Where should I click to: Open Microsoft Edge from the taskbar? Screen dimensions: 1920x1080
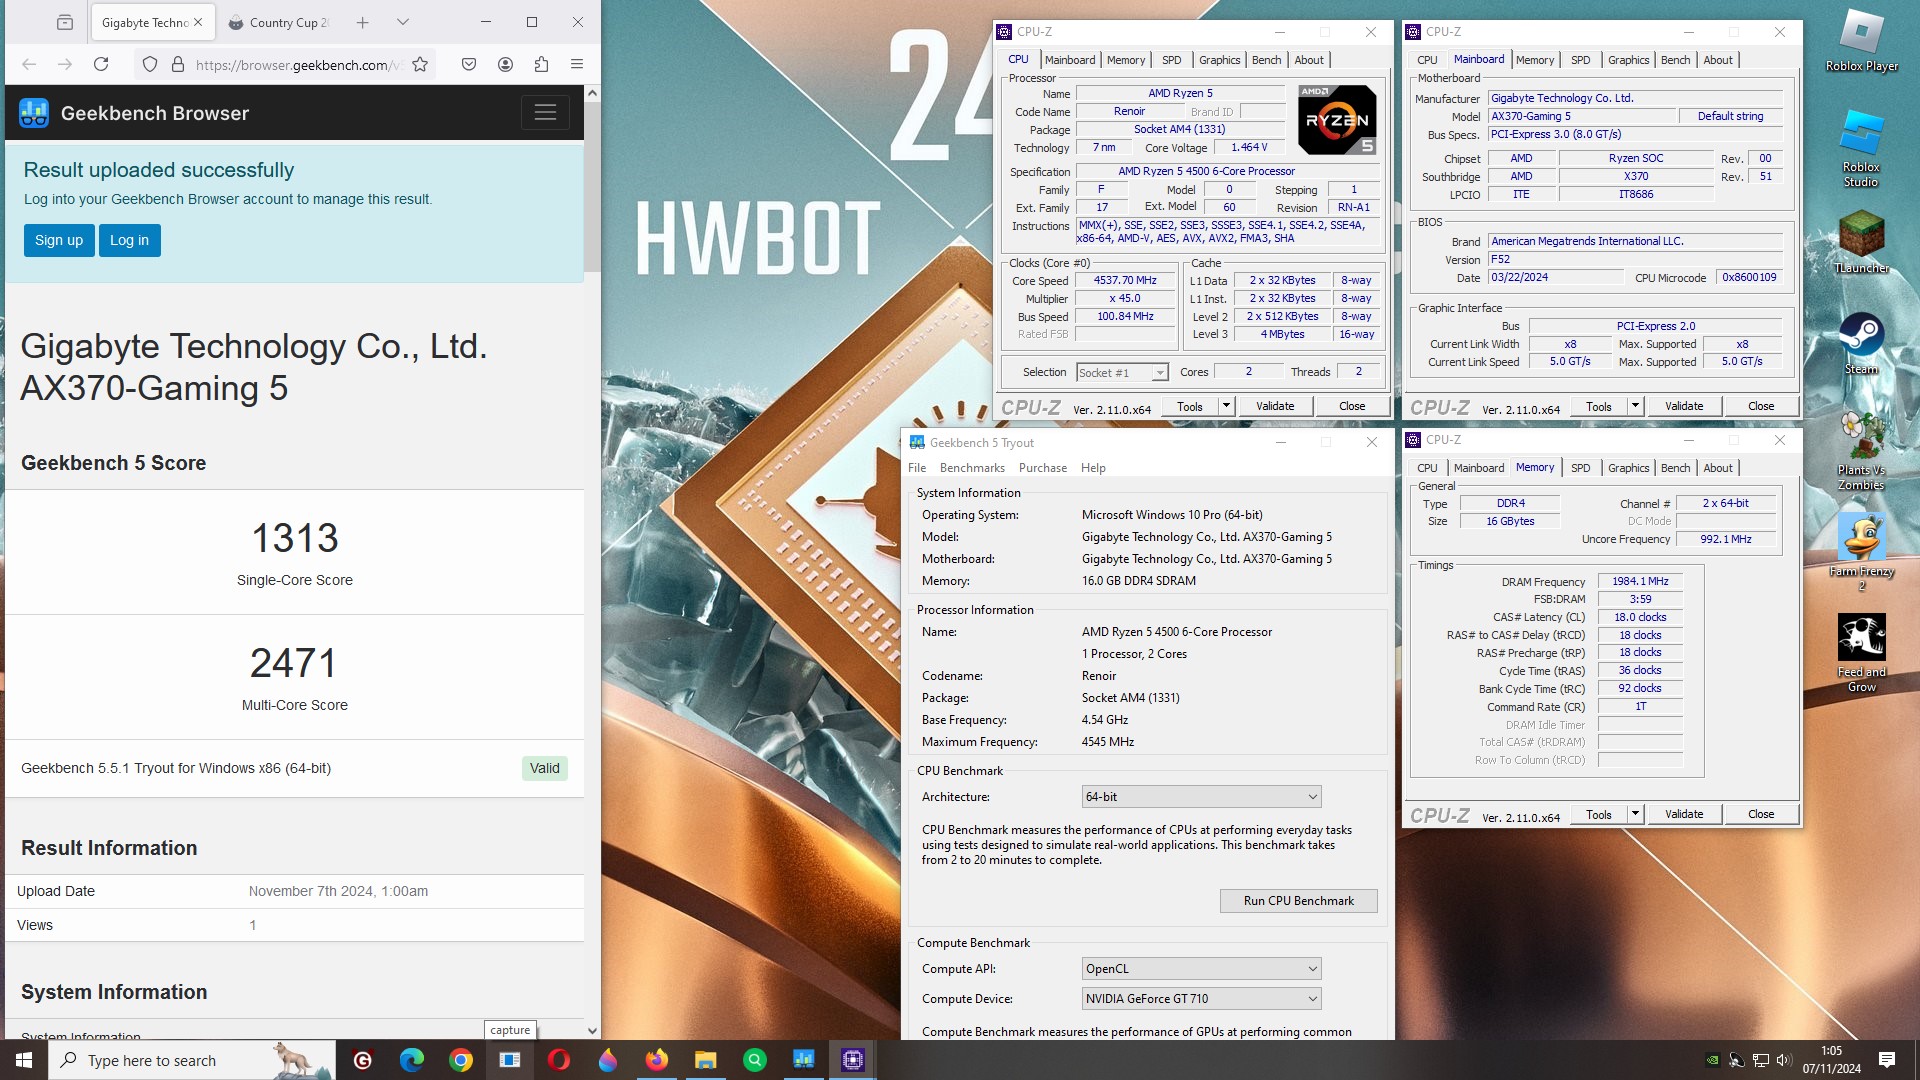(x=412, y=1060)
